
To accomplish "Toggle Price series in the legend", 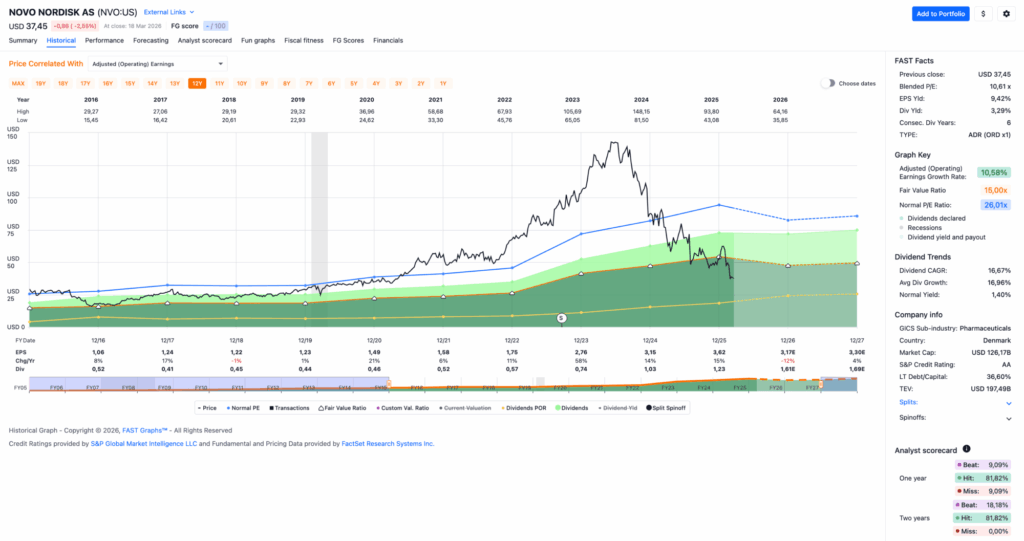I will [x=207, y=408].
